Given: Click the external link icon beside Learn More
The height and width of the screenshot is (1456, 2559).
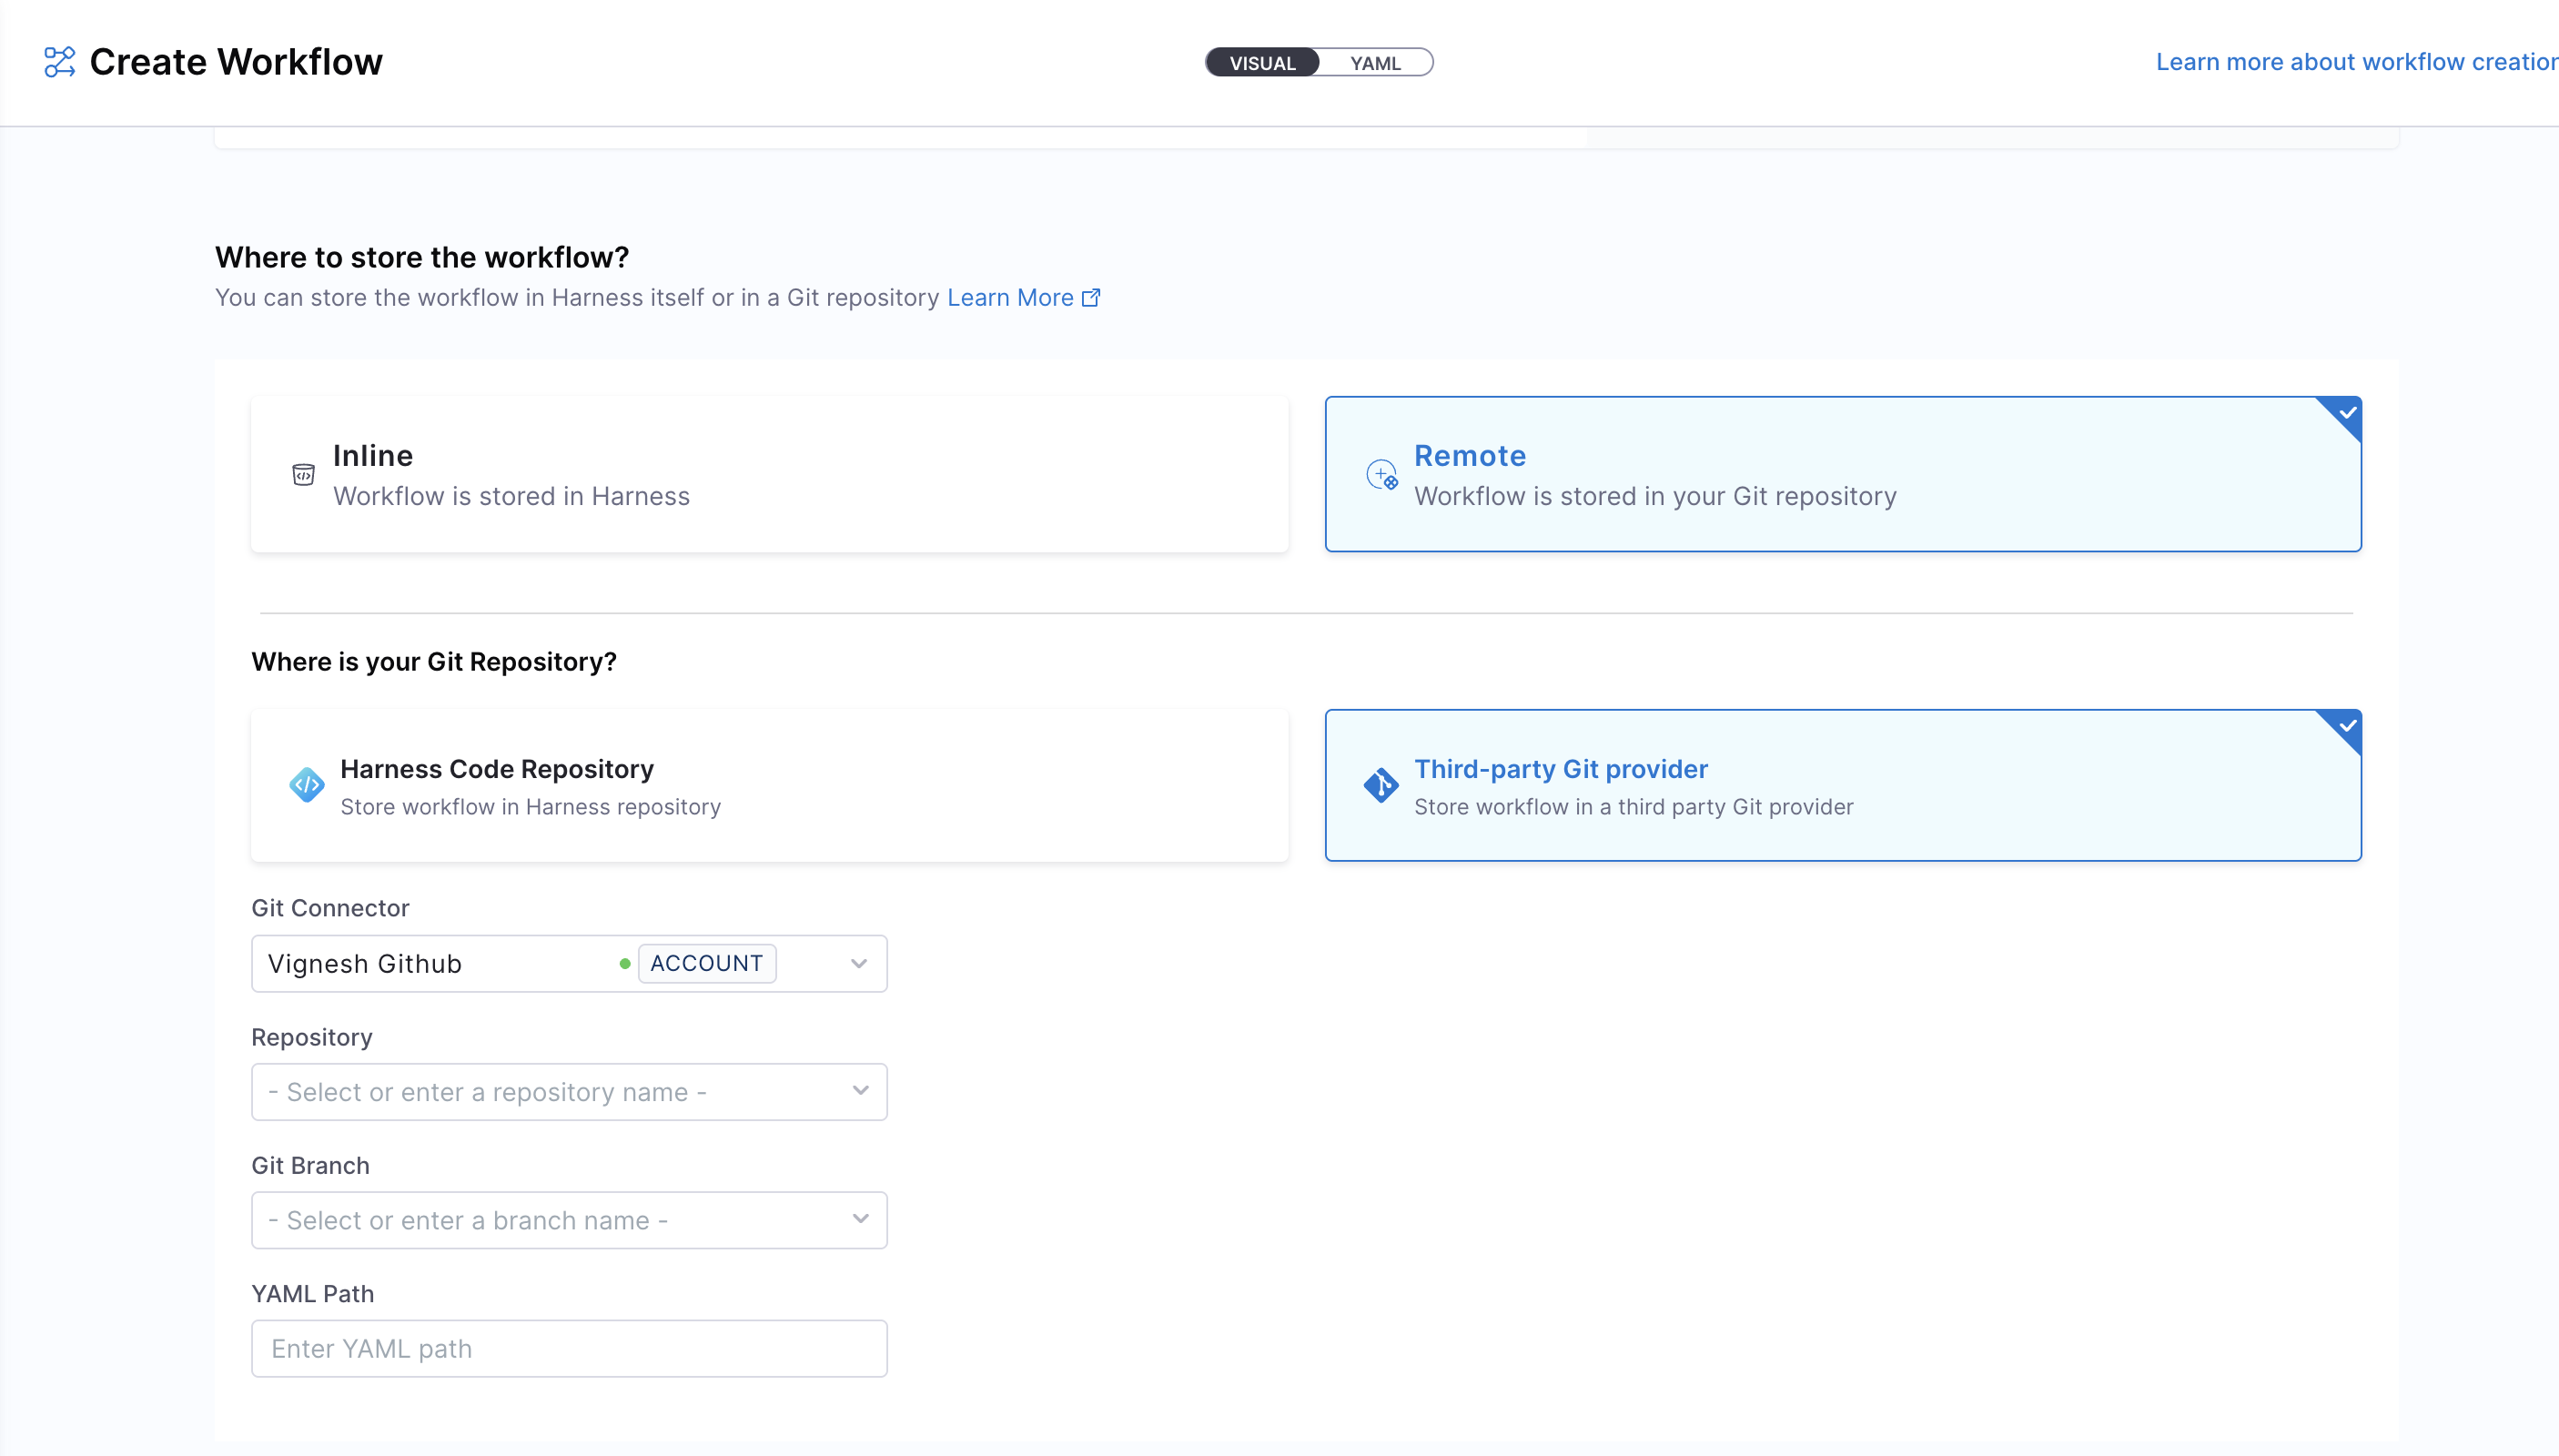Looking at the screenshot, I should (x=1091, y=298).
